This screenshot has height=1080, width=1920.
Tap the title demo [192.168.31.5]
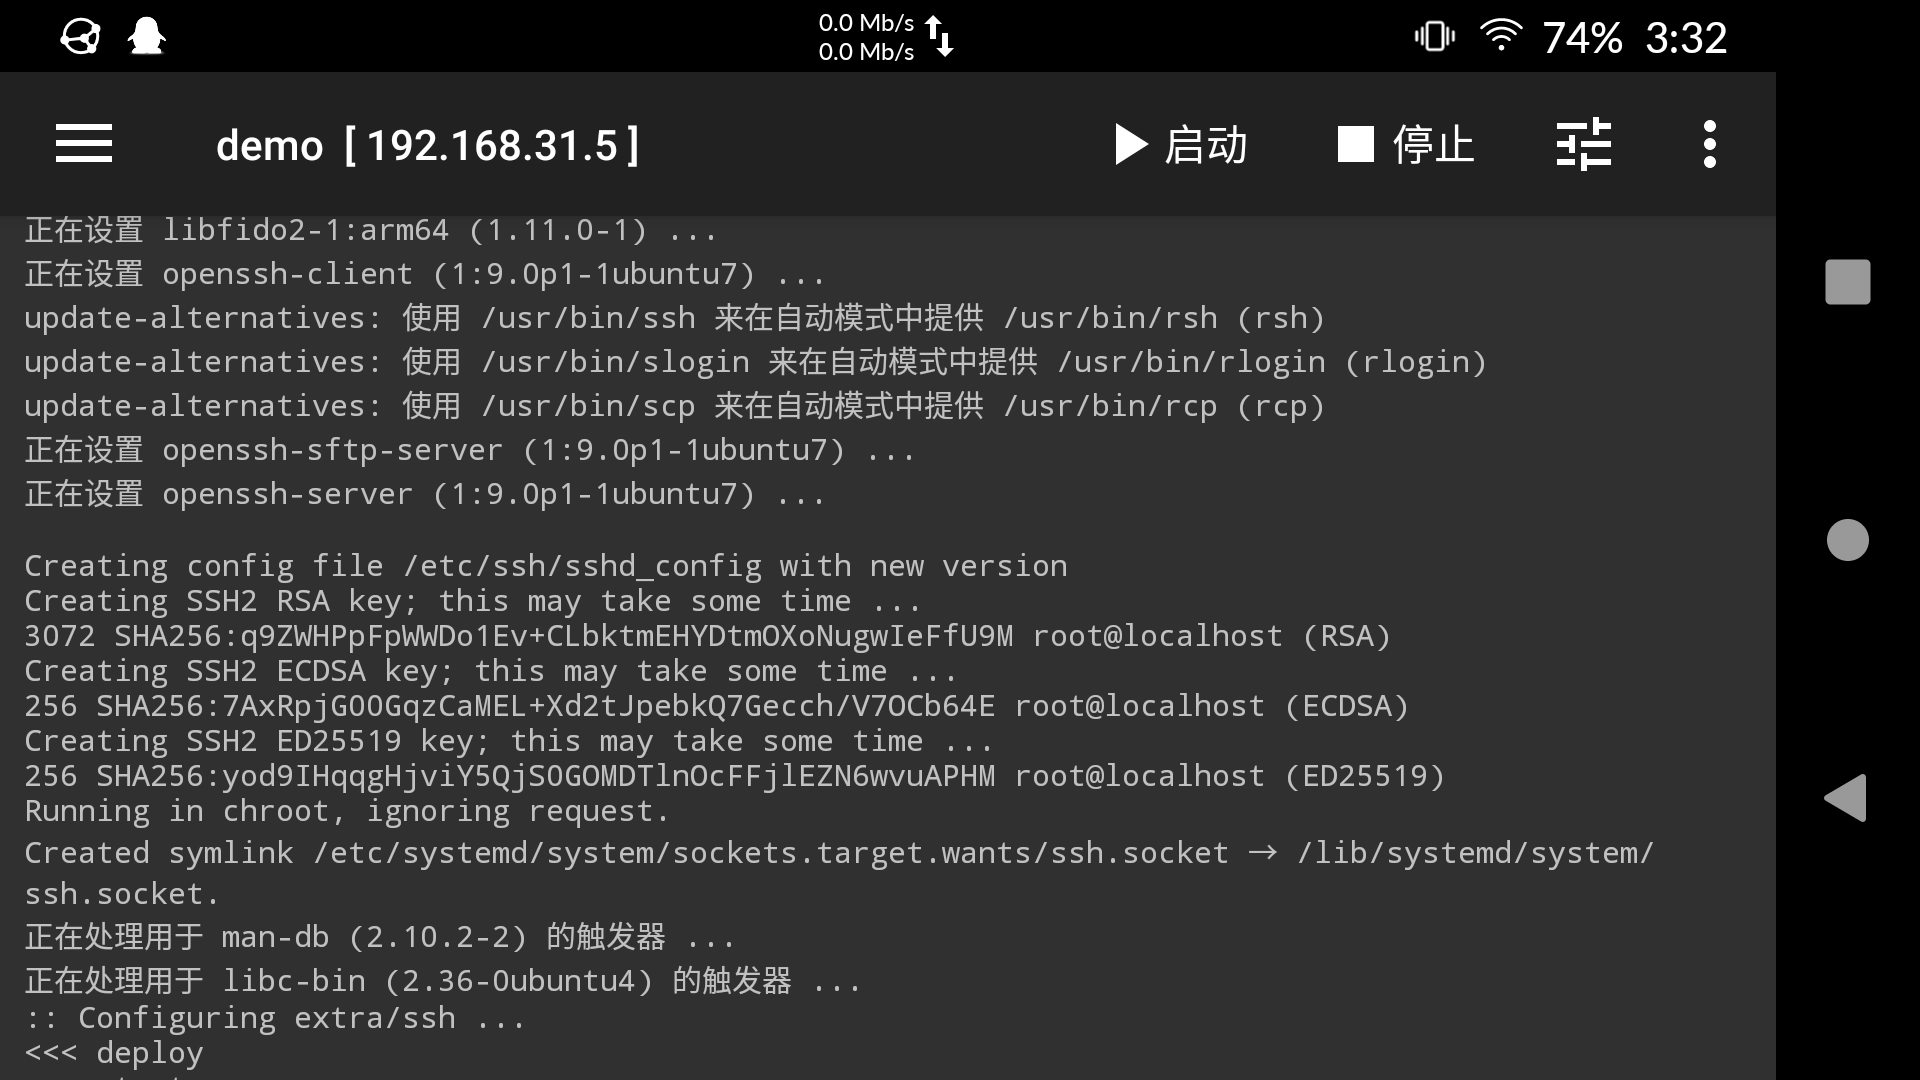click(x=428, y=145)
